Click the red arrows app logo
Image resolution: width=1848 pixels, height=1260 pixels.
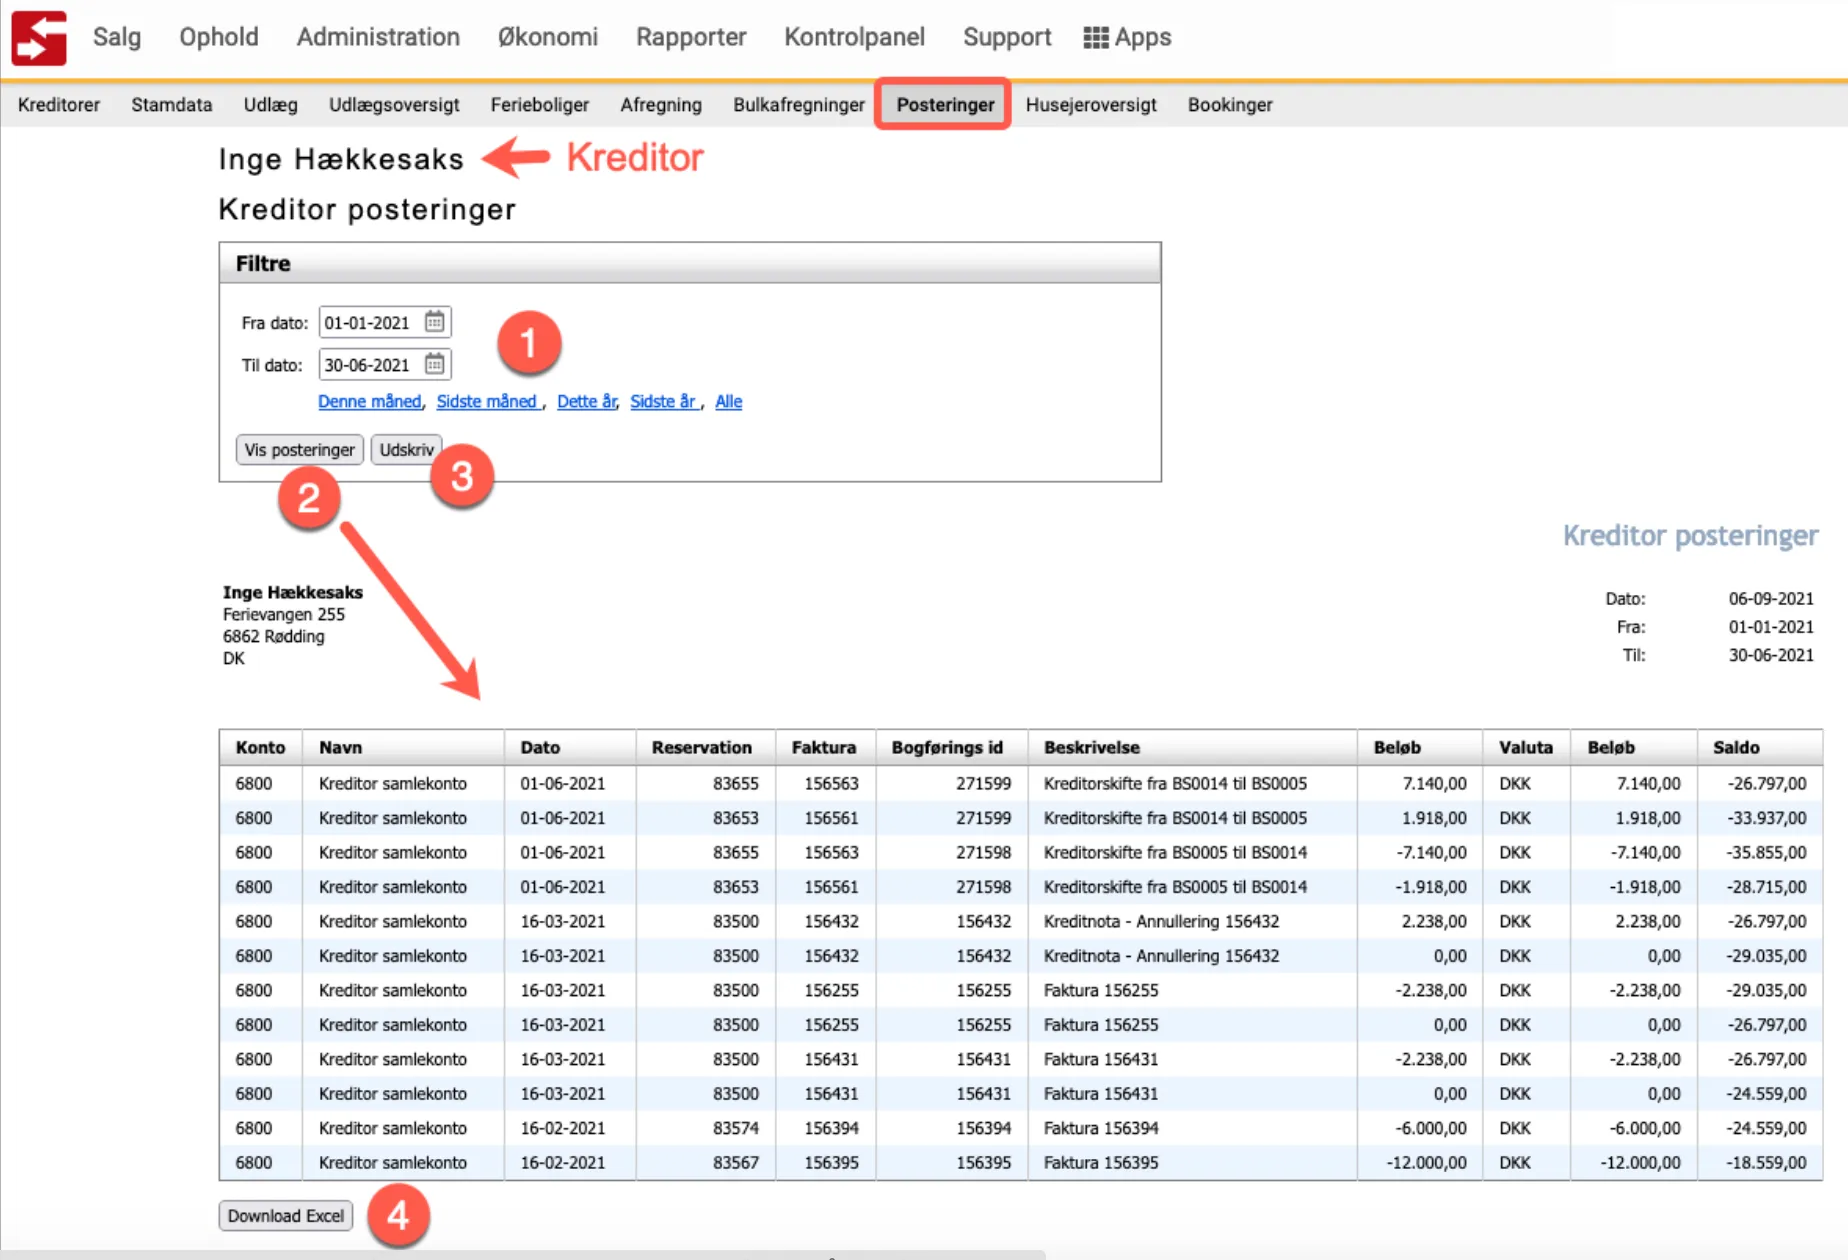tap(38, 37)
